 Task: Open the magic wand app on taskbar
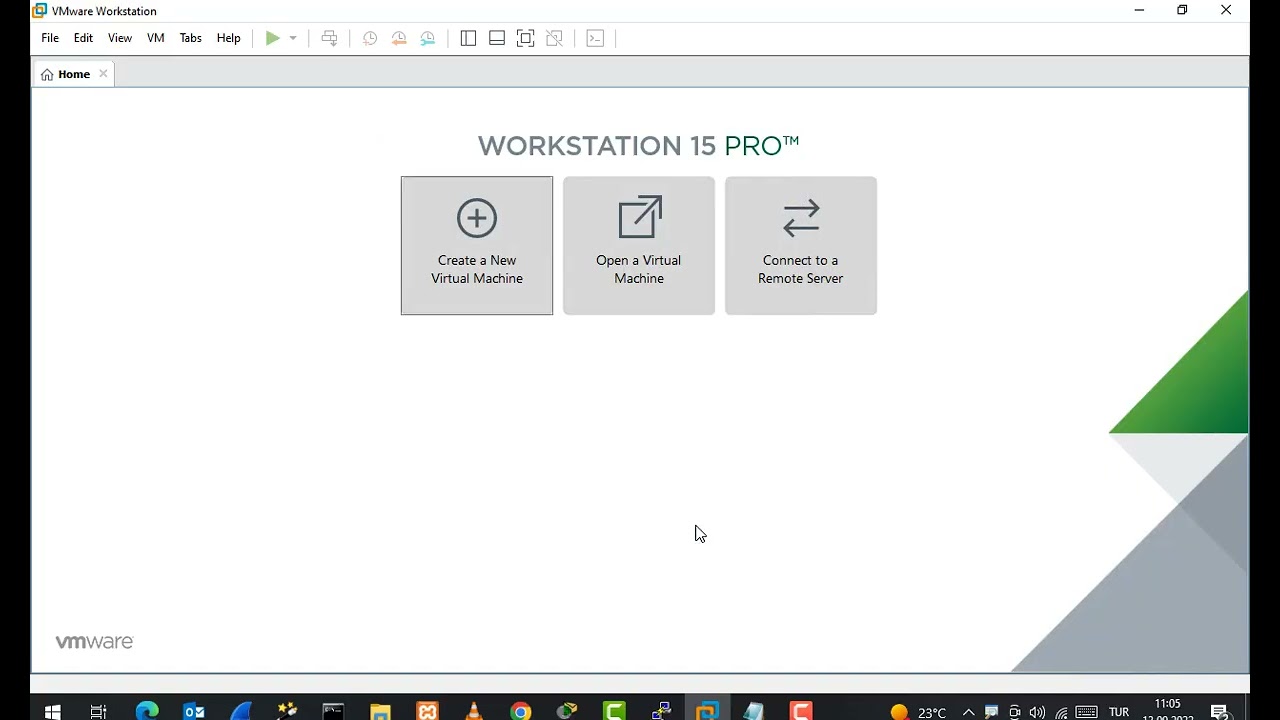(288, 711)
